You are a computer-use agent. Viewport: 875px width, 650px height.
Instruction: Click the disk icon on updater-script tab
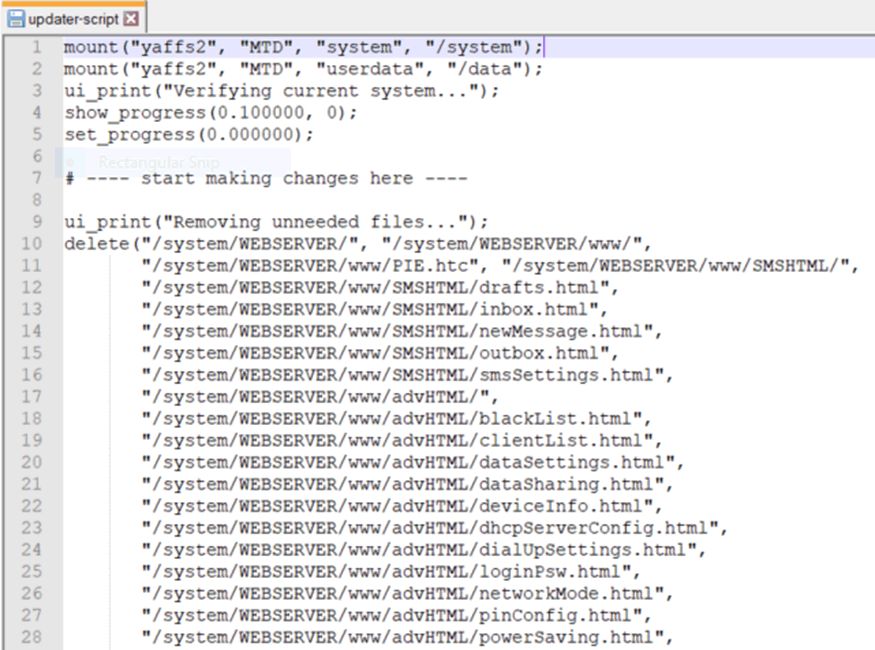tap(16, 19)
